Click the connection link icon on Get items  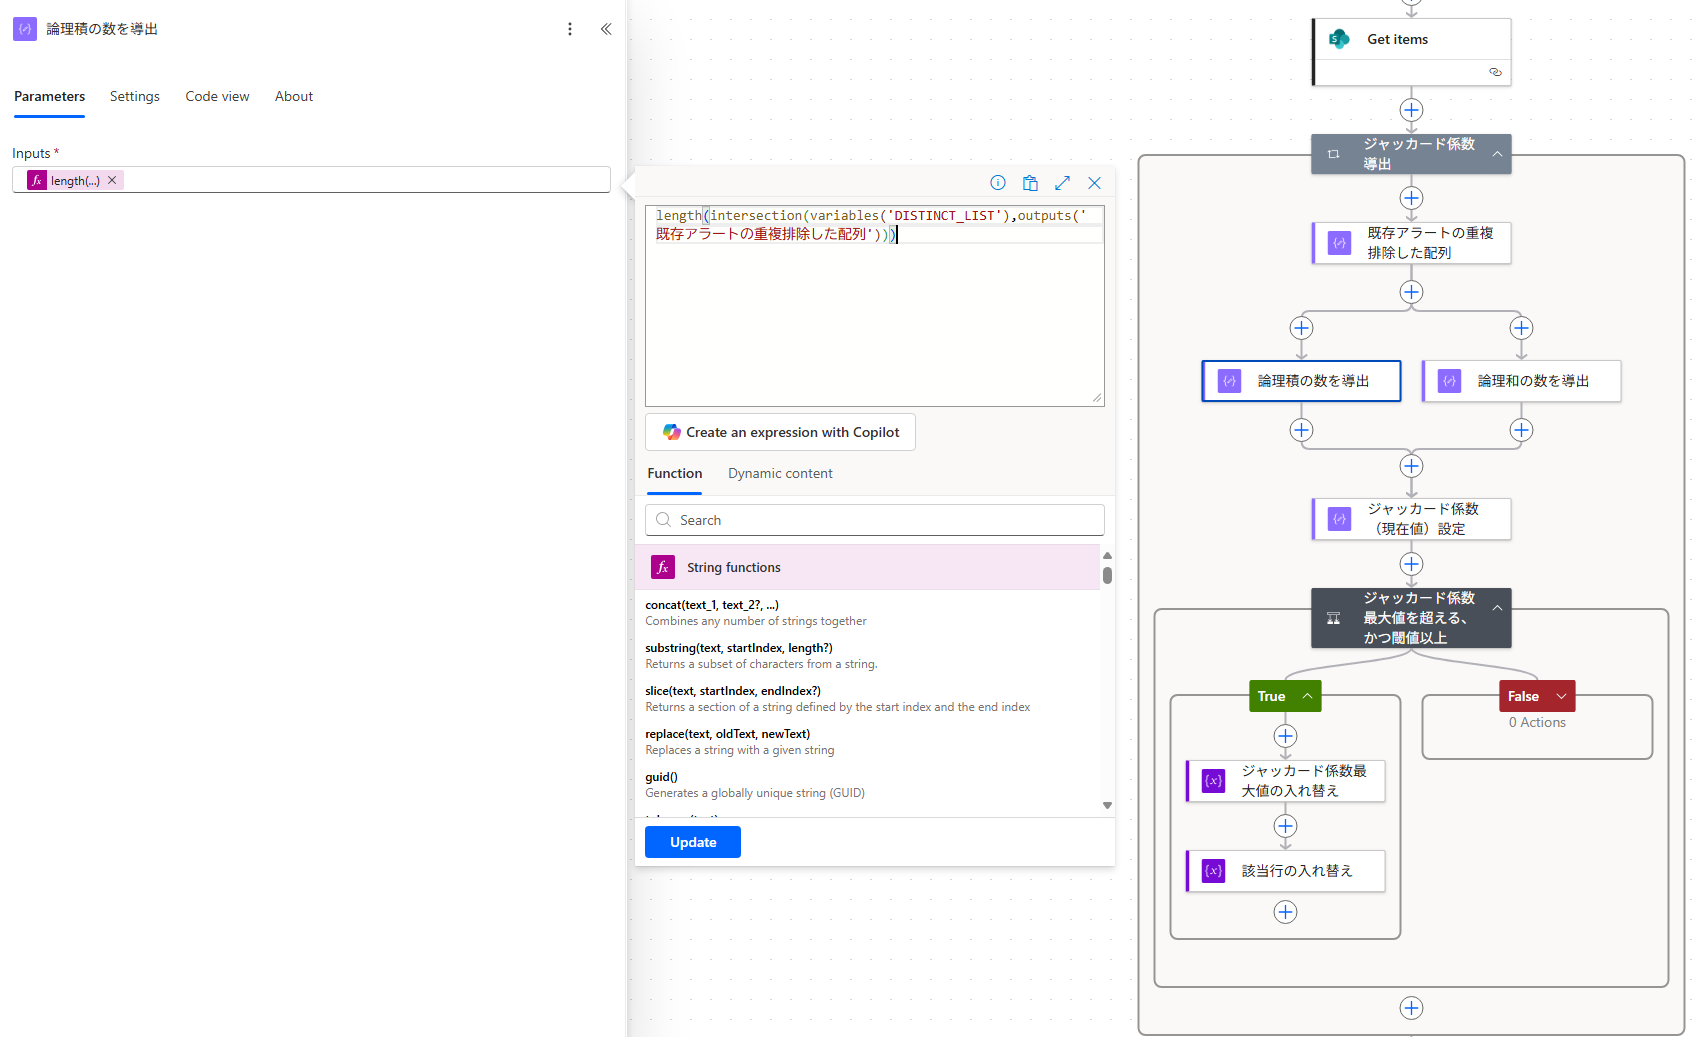(x=1495, y=72)
